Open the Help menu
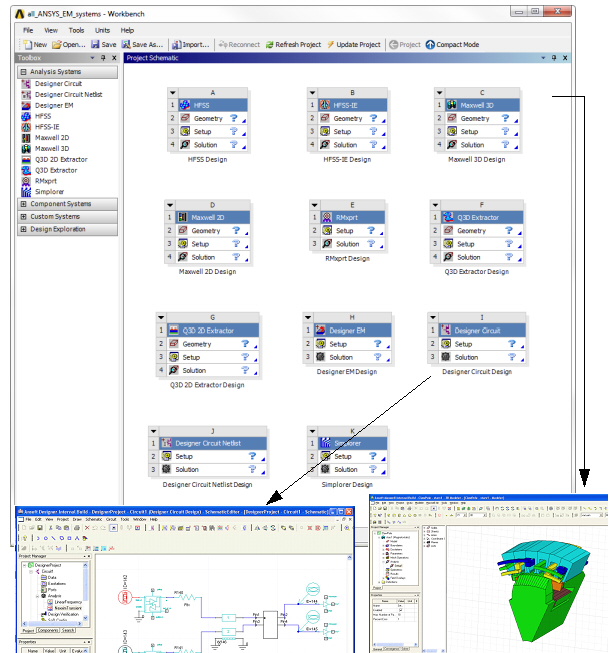 coord(127,30)
